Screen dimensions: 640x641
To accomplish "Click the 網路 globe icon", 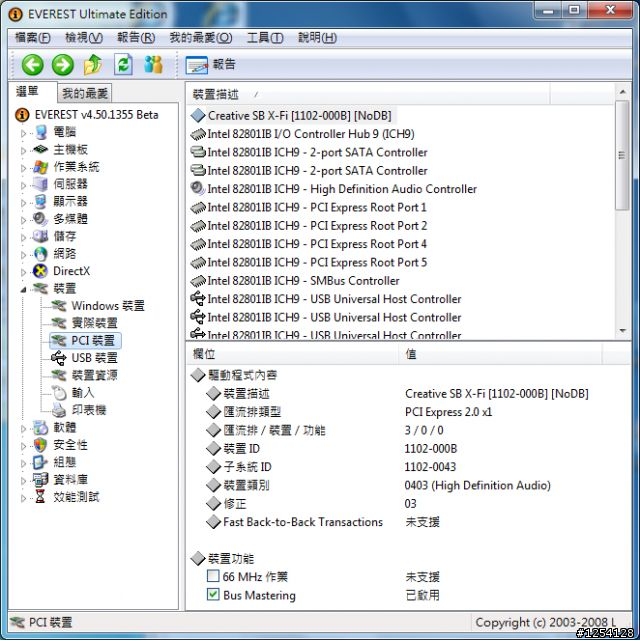I will click(x=40, y=254).
